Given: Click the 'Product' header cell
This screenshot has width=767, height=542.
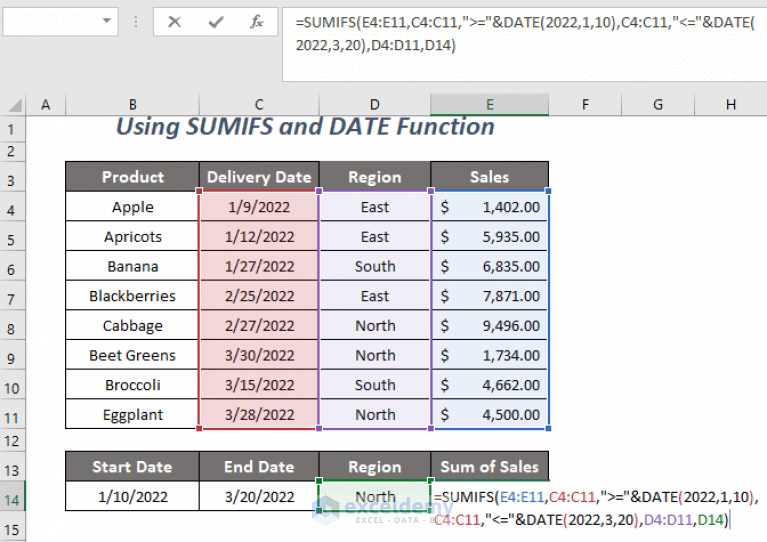Looking at the screenshot, I should pyautogui.click(x=133, y=177).
